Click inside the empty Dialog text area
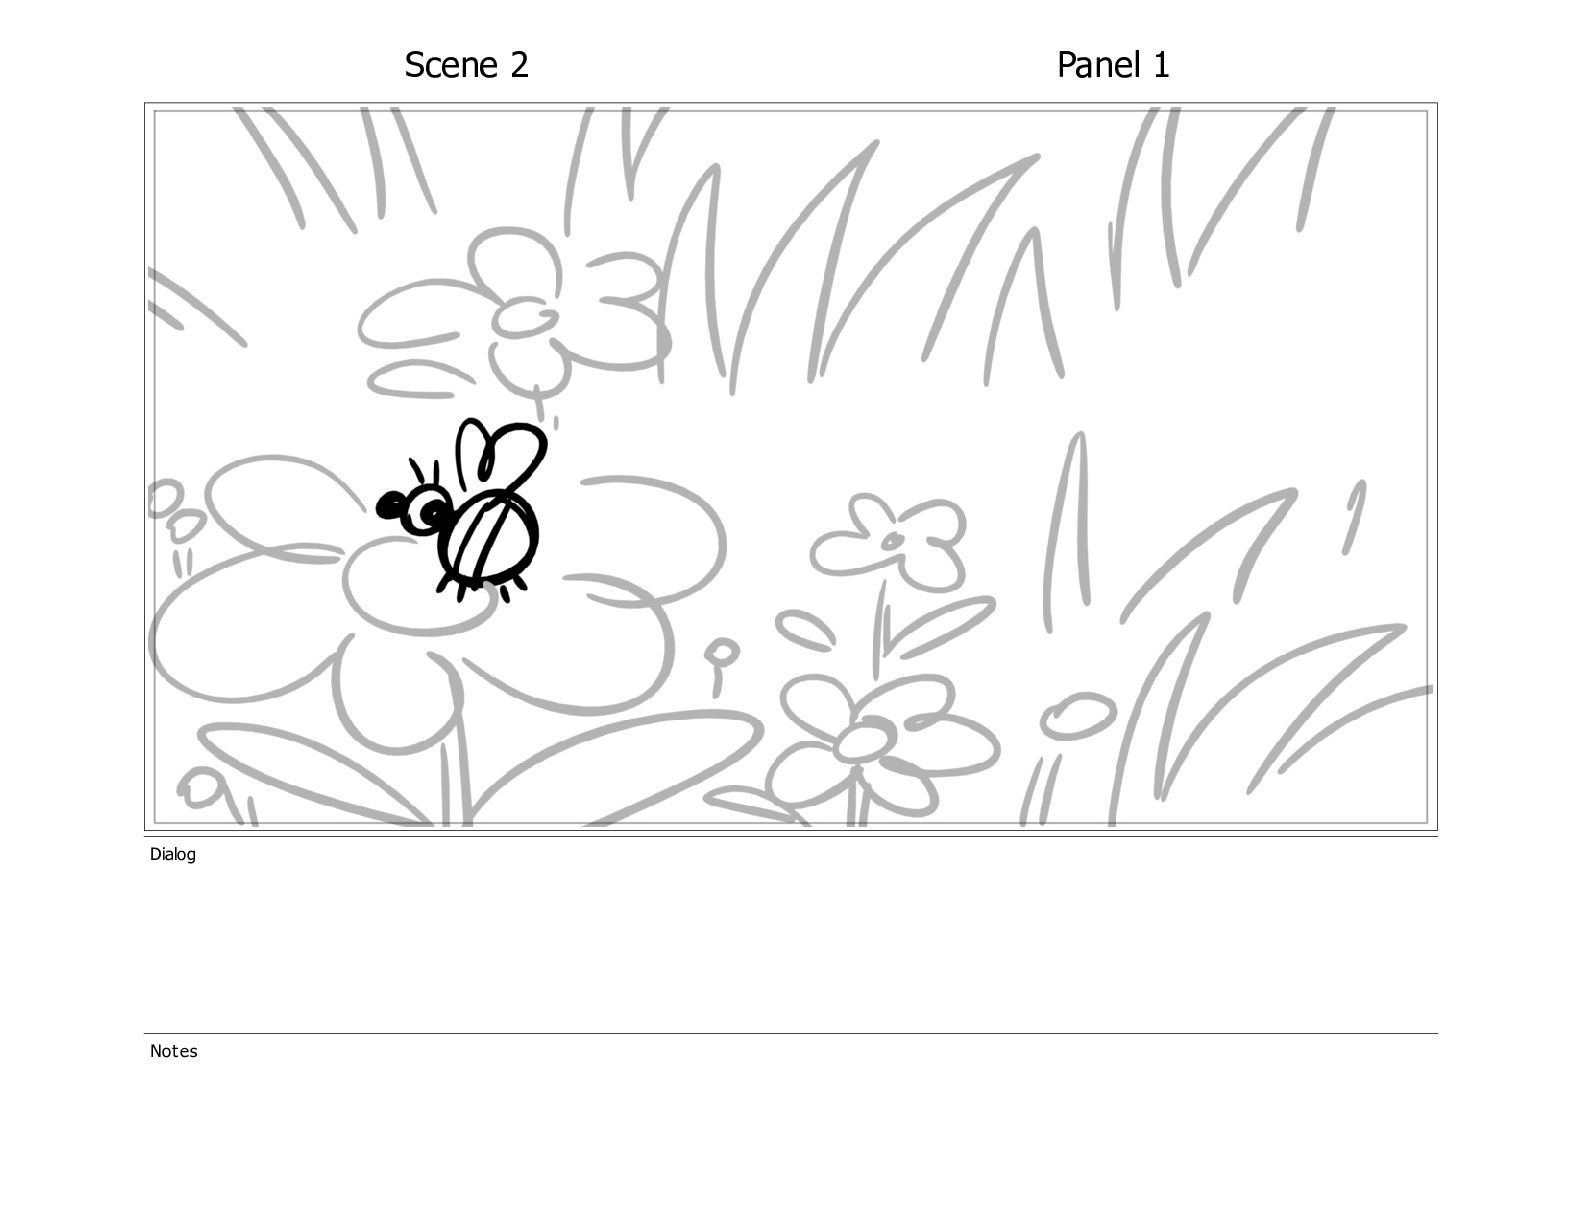This screenshot has width=1584, height=1224. click(790, 945)
